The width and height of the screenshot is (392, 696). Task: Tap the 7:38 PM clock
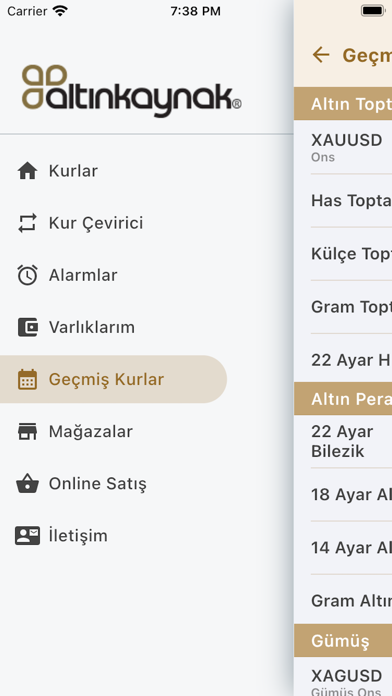click(195, 11)
